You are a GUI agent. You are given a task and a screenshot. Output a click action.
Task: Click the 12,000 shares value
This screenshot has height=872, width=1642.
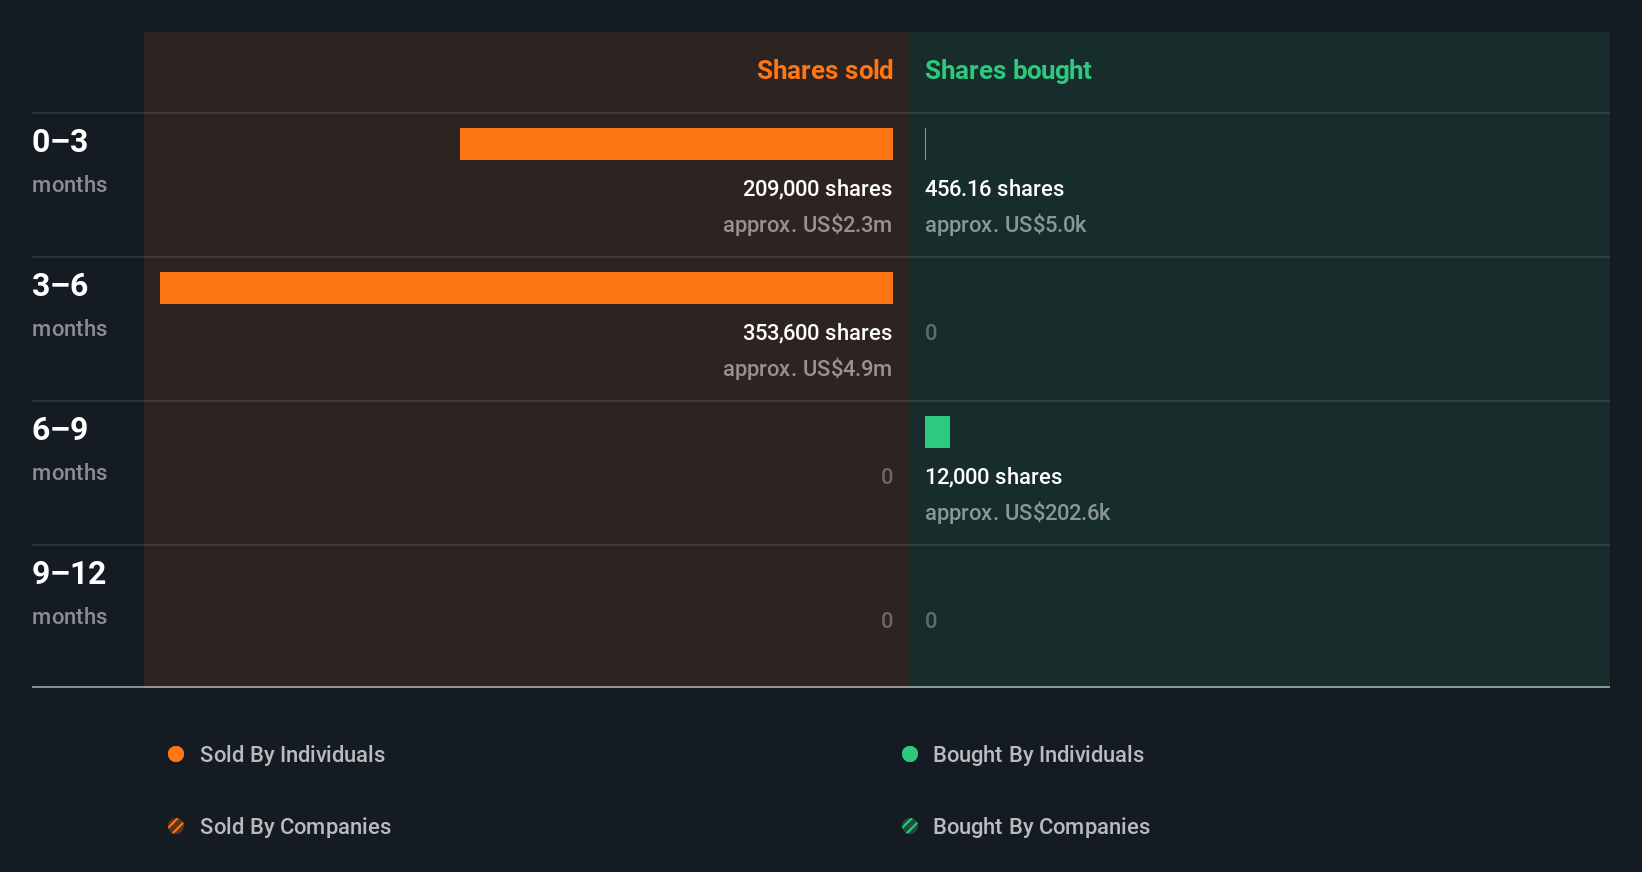(993, 476)
